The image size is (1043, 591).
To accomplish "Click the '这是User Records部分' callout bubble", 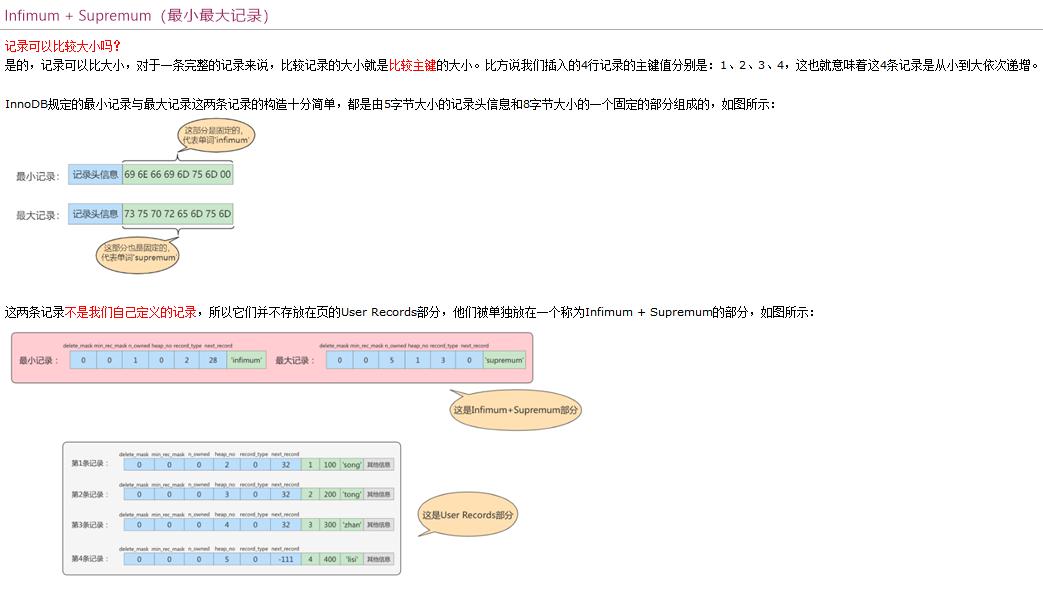I will click(468, 515).
